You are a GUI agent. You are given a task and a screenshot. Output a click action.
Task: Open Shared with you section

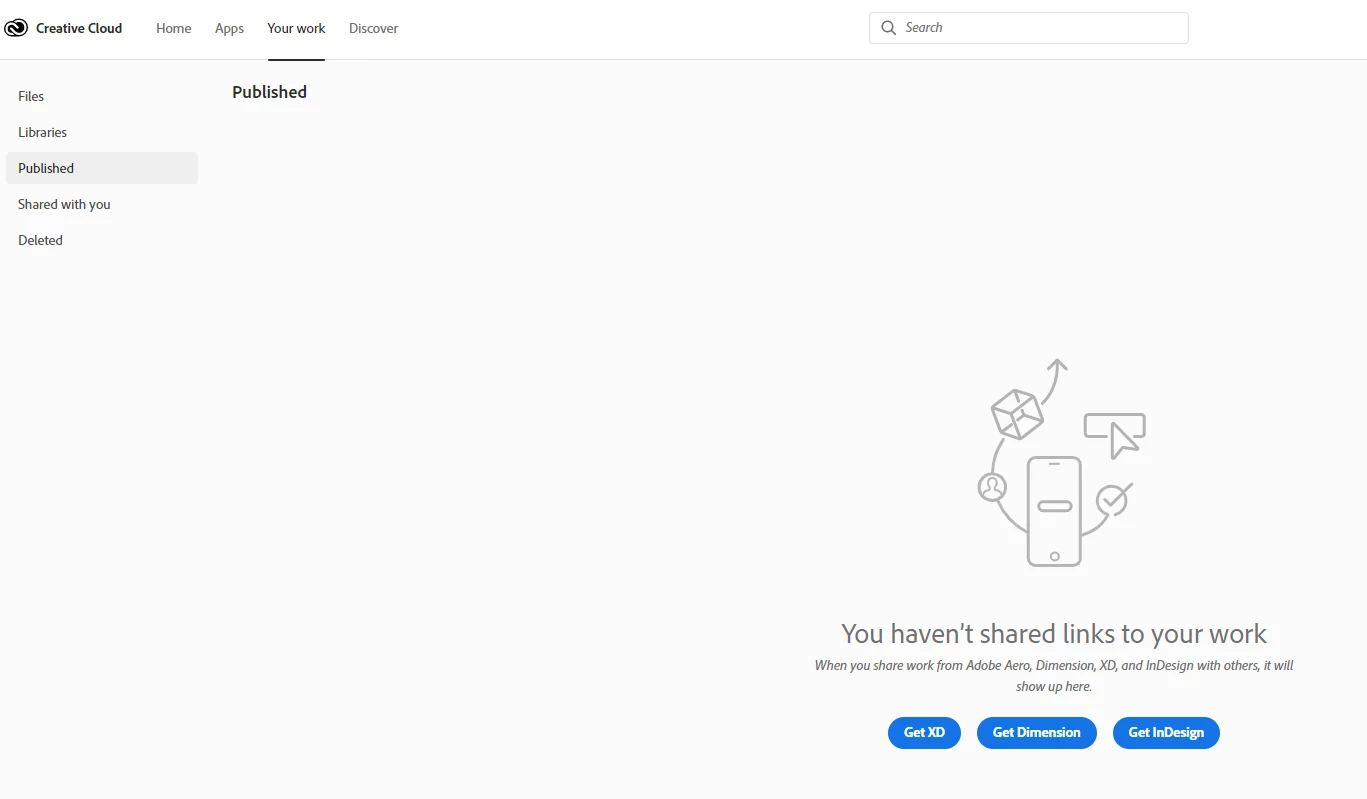click(102, 204)
